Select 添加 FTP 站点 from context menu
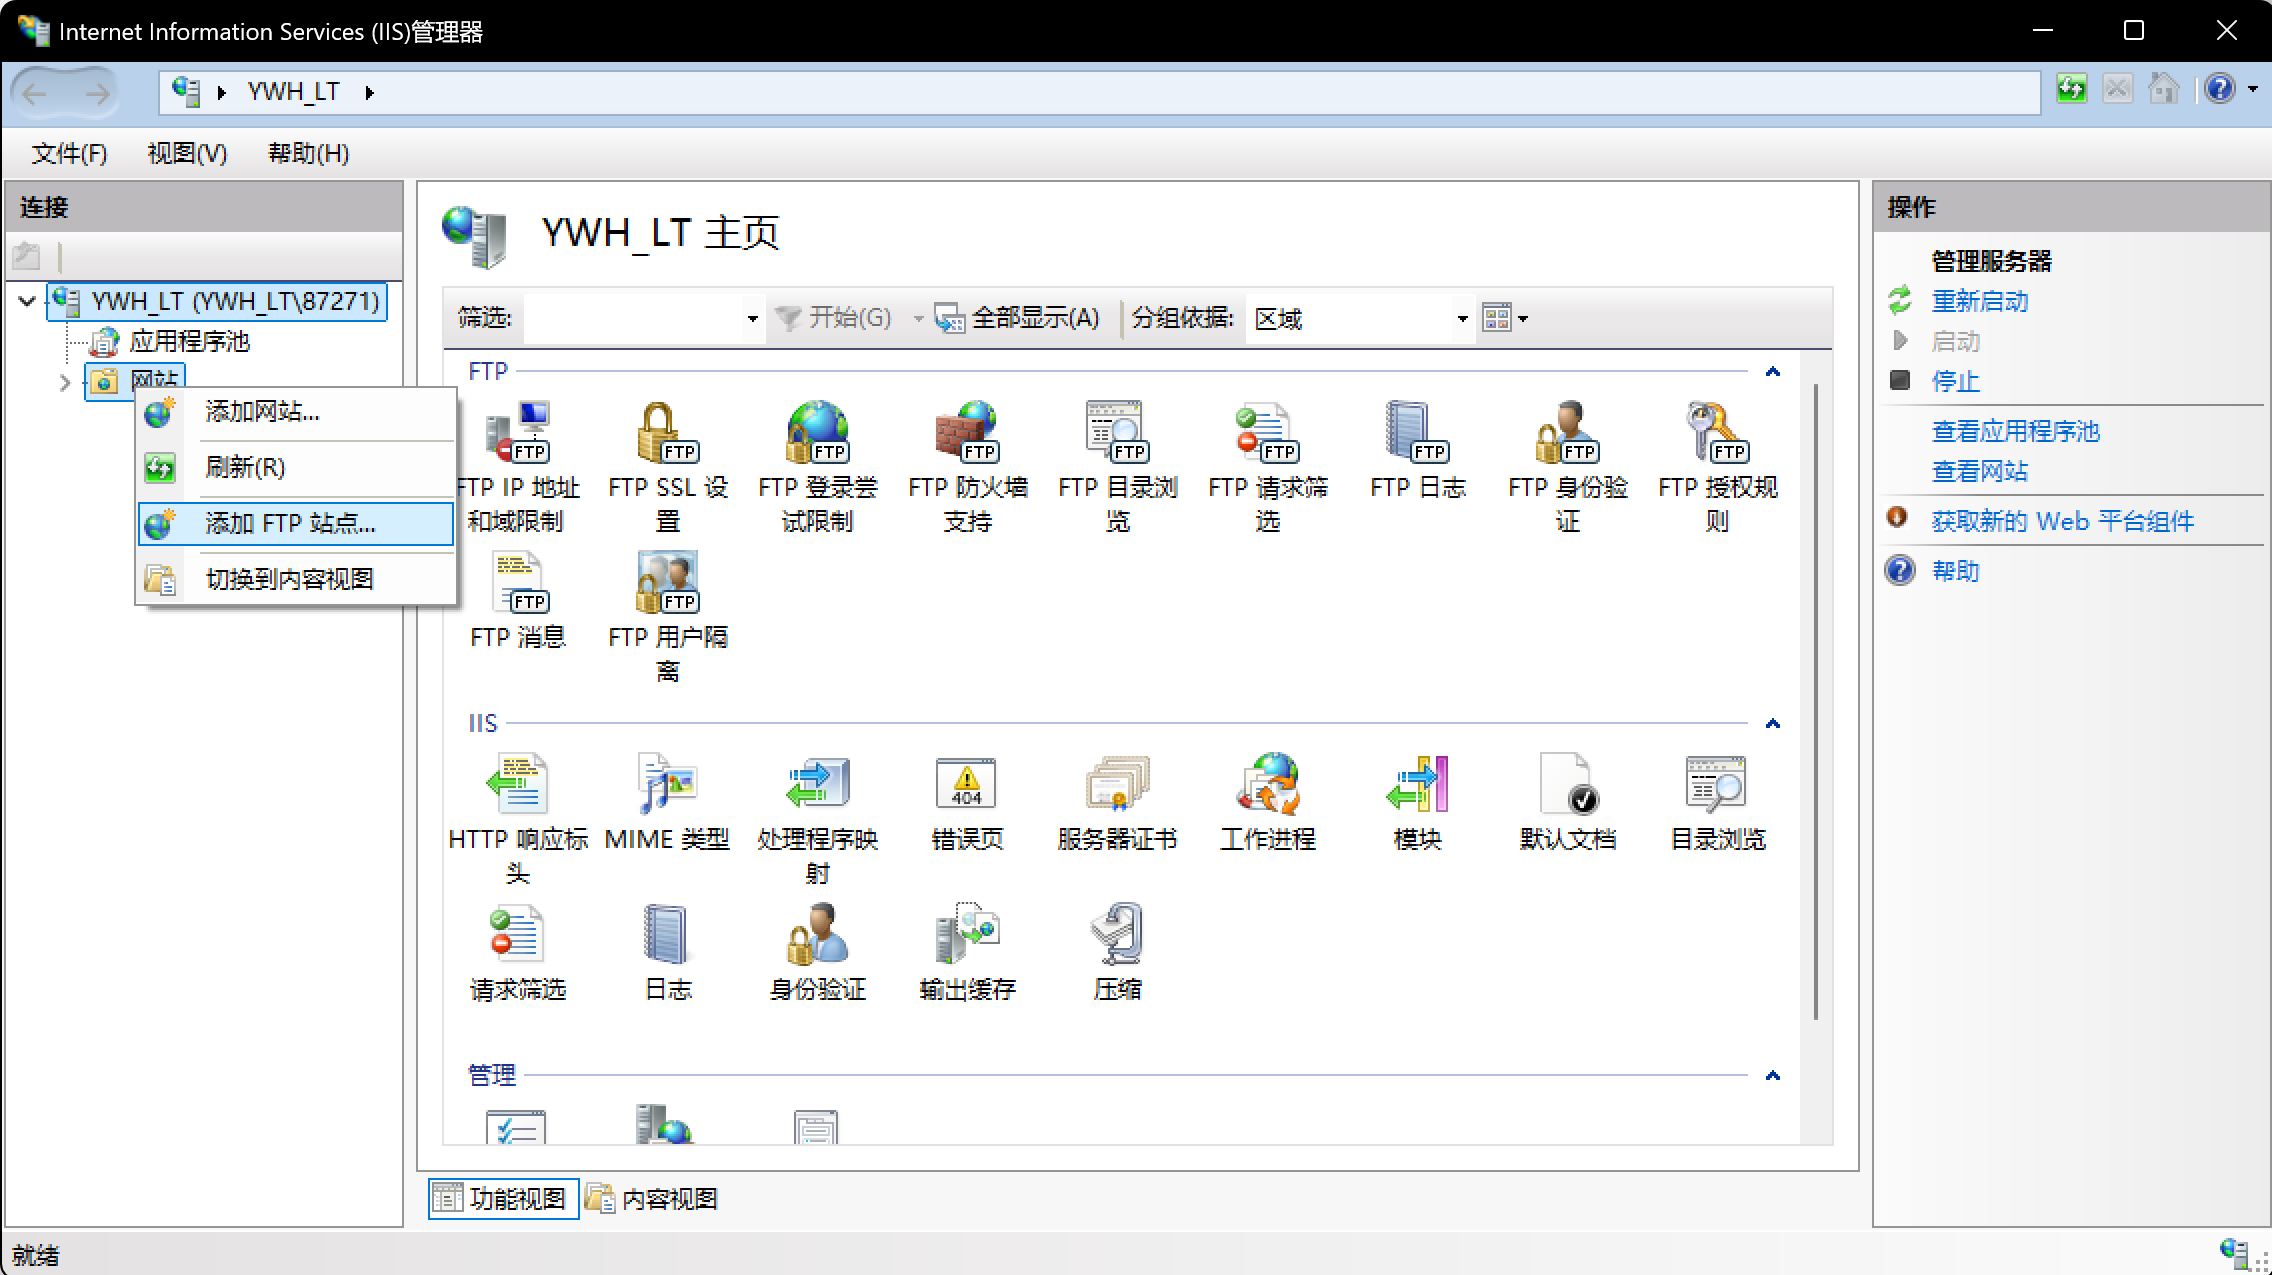 click(289, 522)
